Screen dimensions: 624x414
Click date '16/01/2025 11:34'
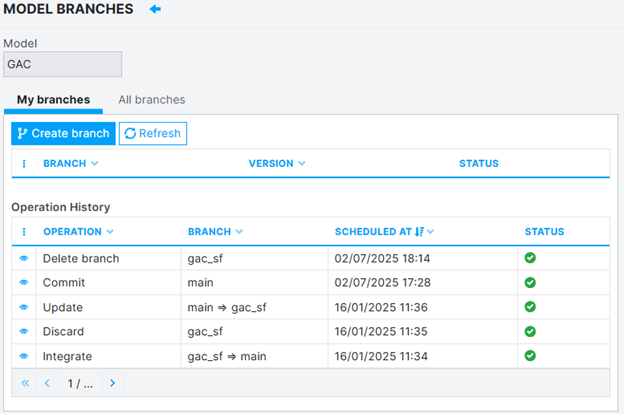(x=381, y=356)
